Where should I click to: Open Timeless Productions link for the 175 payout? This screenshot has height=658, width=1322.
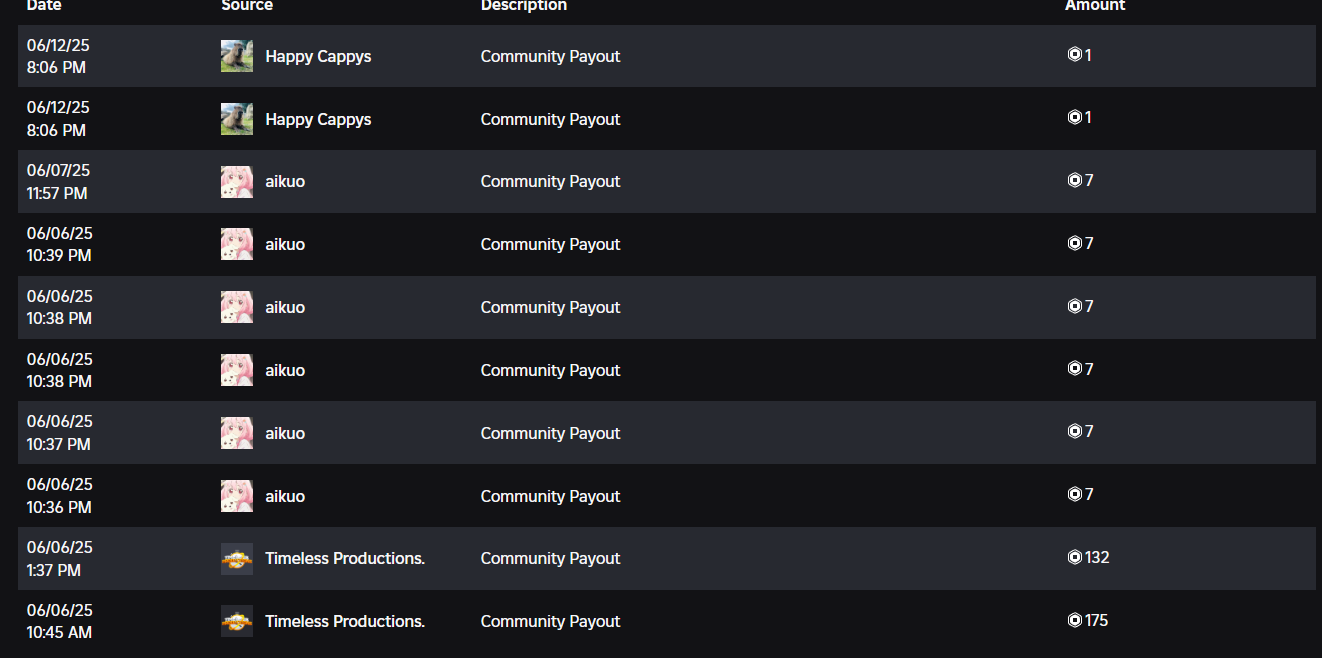[x=345, y=621]
